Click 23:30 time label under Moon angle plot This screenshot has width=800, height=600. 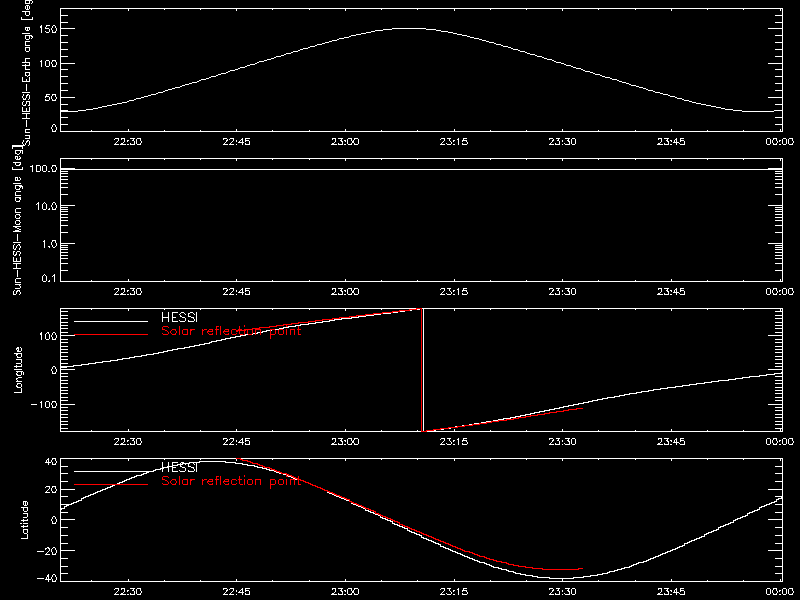pos(562,292)
